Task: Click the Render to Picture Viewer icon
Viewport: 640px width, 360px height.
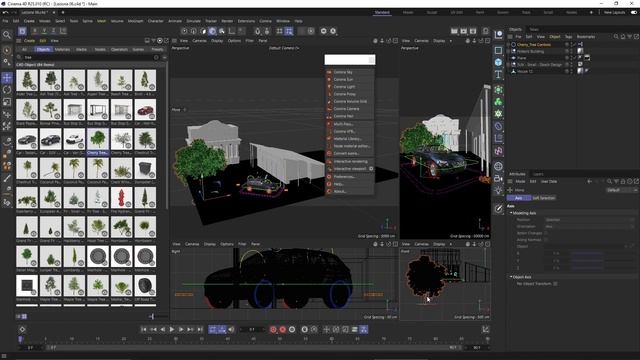Action: (464, 31)
